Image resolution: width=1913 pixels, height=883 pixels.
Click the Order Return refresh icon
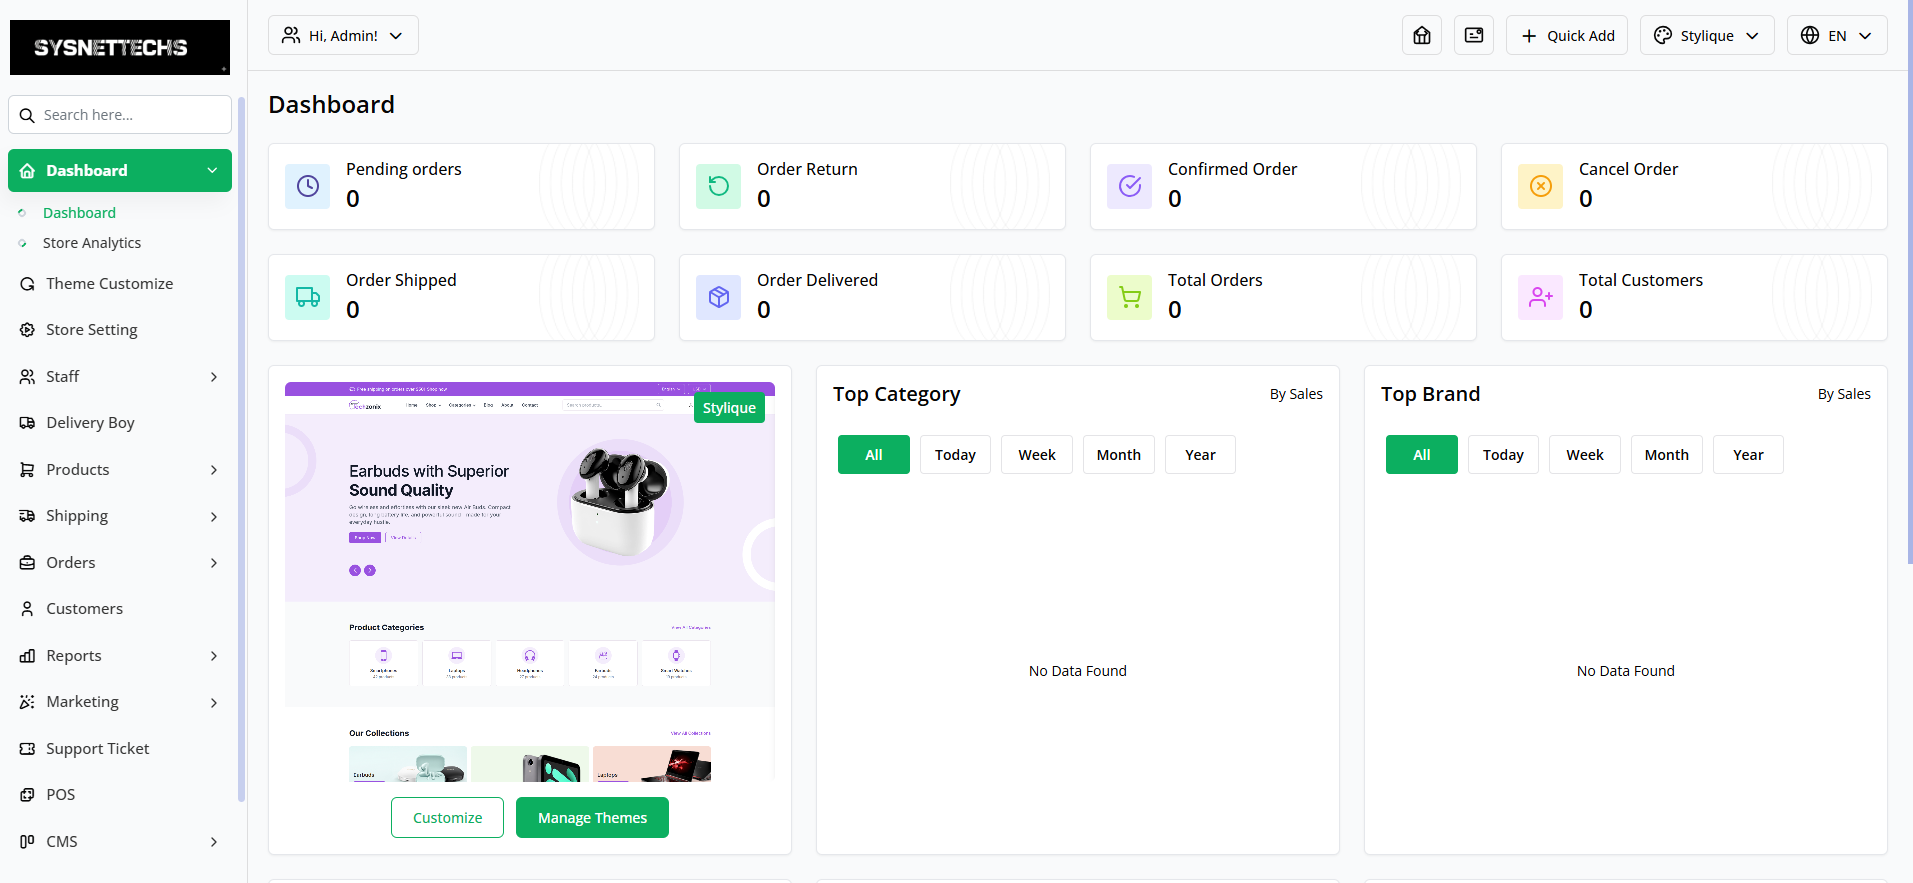(718, 187)
